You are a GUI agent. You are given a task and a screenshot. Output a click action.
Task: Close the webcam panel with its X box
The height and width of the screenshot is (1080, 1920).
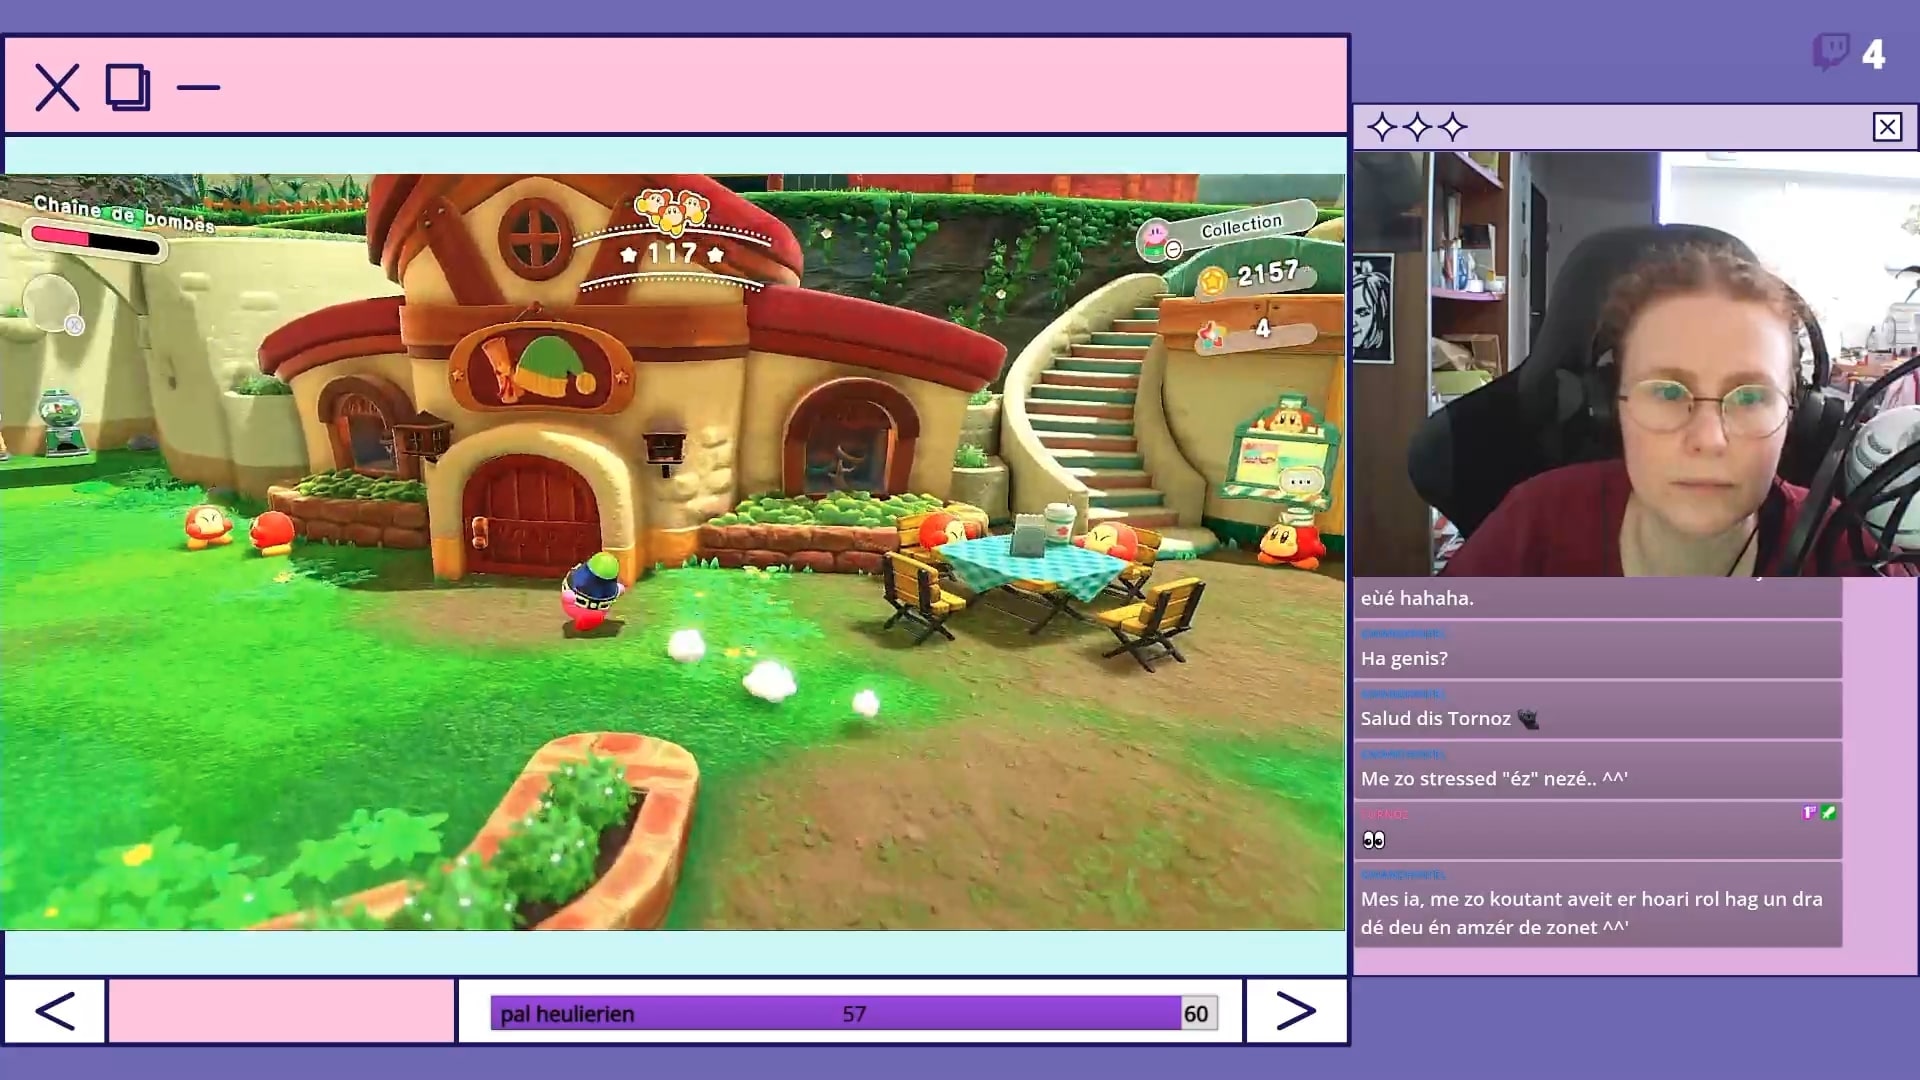point(1887,127)
